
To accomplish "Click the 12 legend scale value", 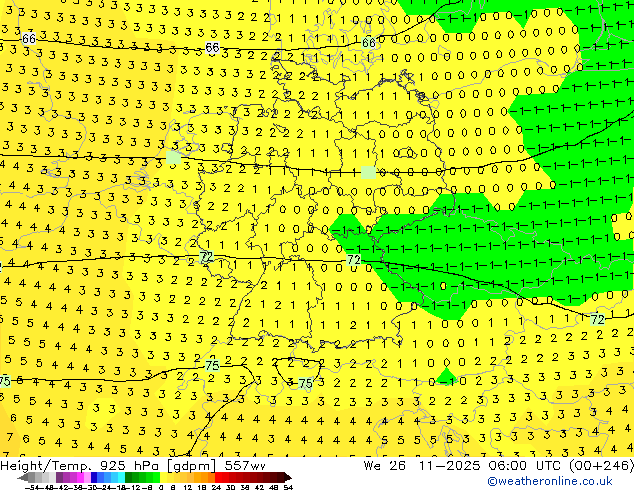I will pos(187,488).
